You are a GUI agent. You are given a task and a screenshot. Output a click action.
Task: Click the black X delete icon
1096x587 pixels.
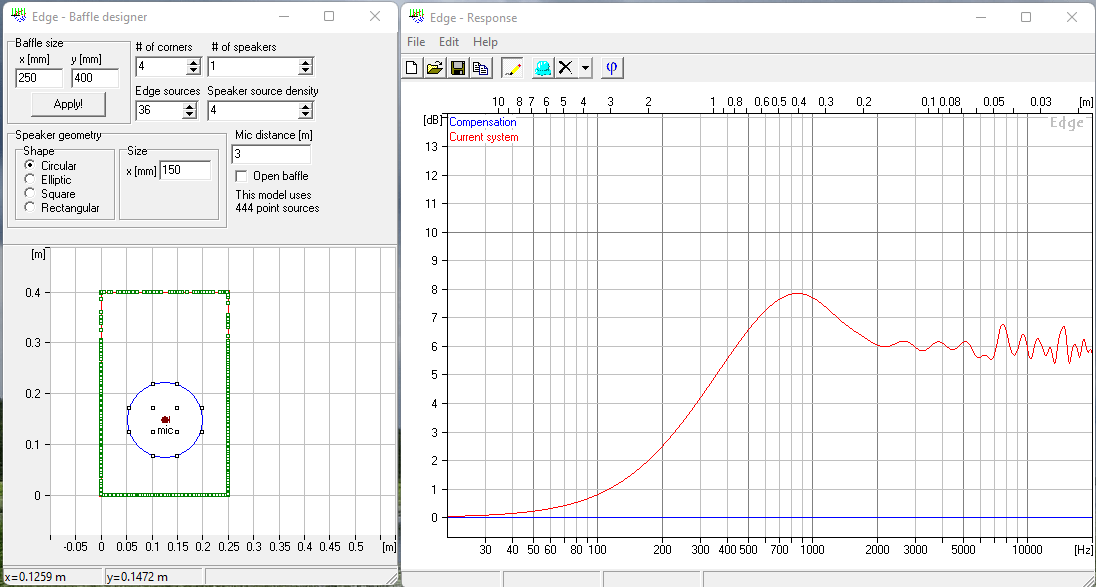[x=565, y=68]
